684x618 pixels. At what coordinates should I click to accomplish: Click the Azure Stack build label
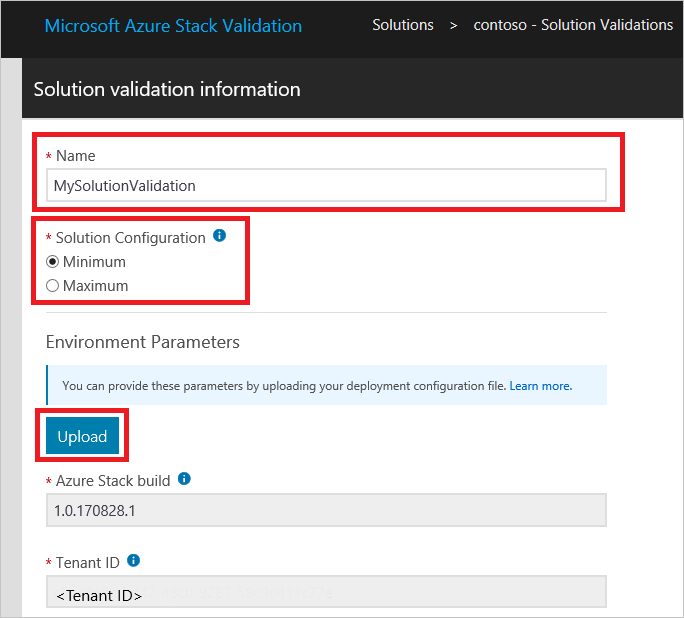click(113, 481)
